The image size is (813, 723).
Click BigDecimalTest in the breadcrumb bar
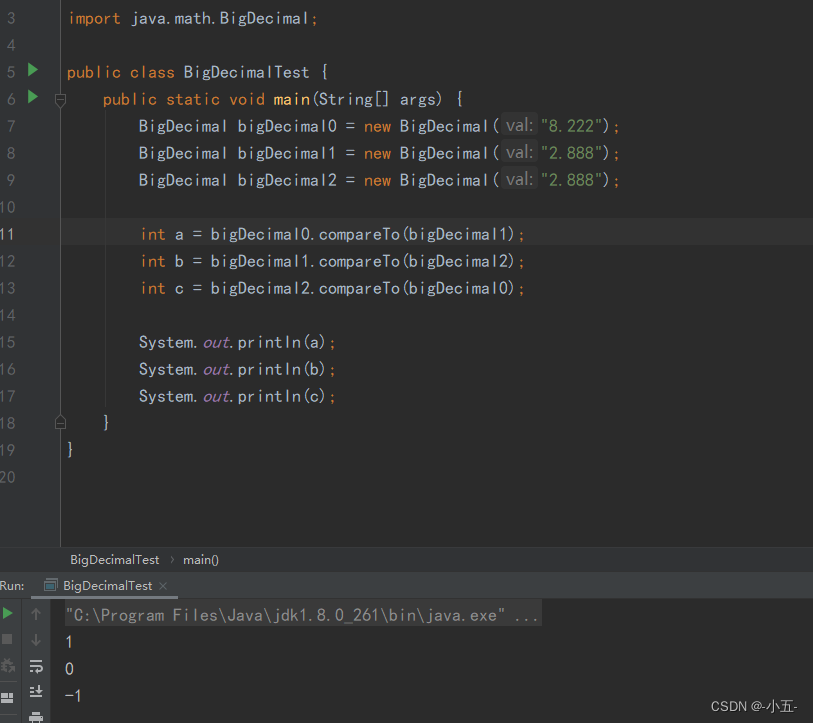114,560
